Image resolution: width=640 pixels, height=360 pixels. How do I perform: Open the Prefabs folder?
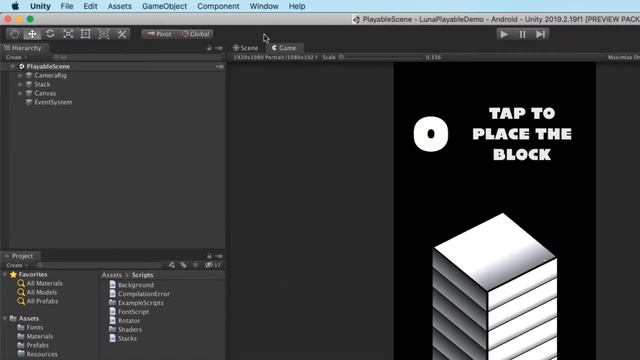(x=33, y=346)
